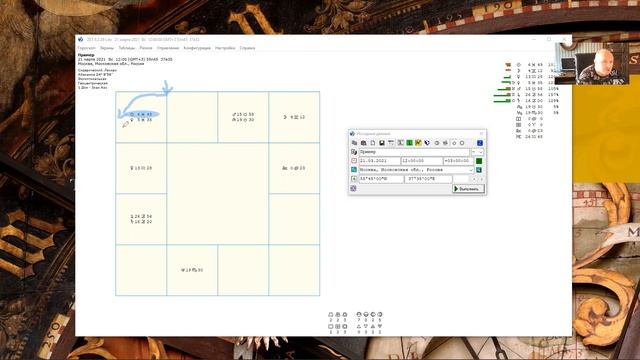
Task: Click the Mars position in the top chart cell
Action: pyautogui.click(x=243, y=114)
